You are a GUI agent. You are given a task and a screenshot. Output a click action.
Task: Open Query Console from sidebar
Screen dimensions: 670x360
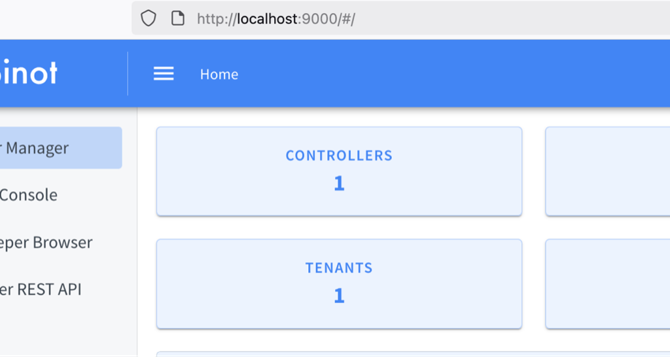pos(61,195)
